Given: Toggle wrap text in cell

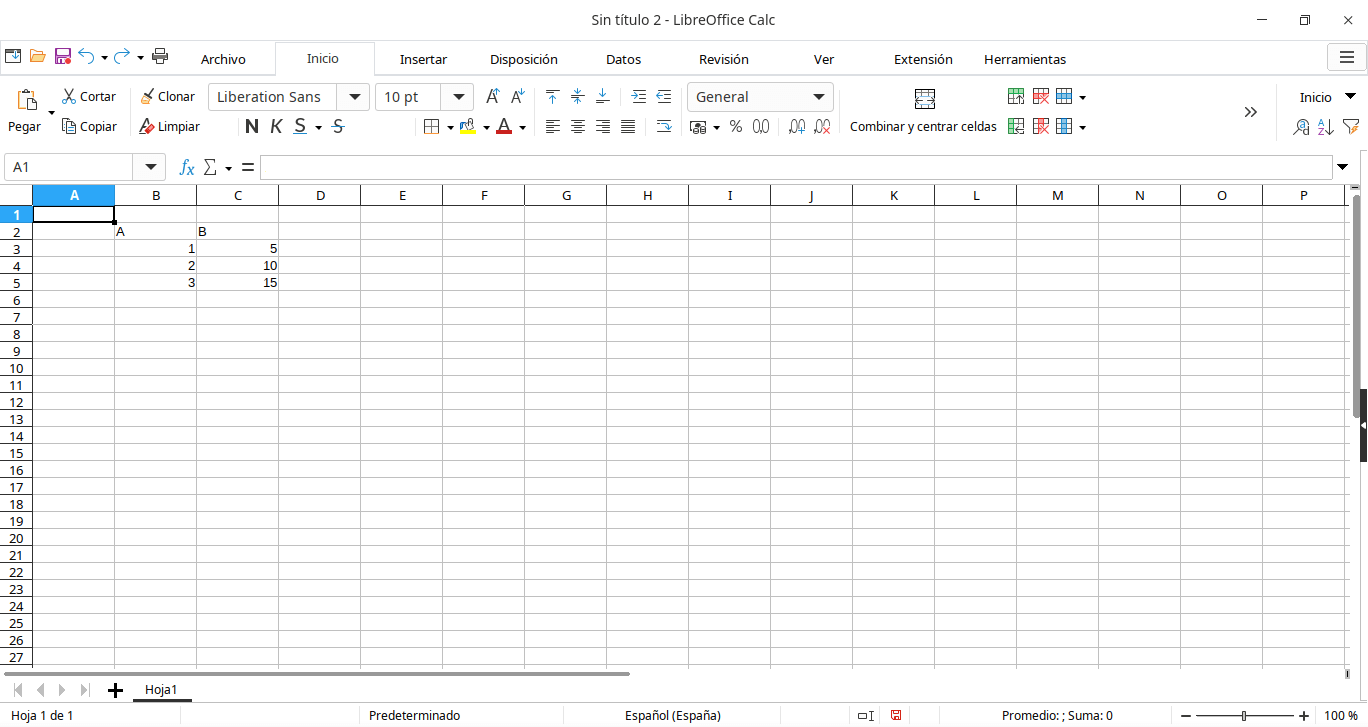Looking at the screenshot, I should click(664, 127).
